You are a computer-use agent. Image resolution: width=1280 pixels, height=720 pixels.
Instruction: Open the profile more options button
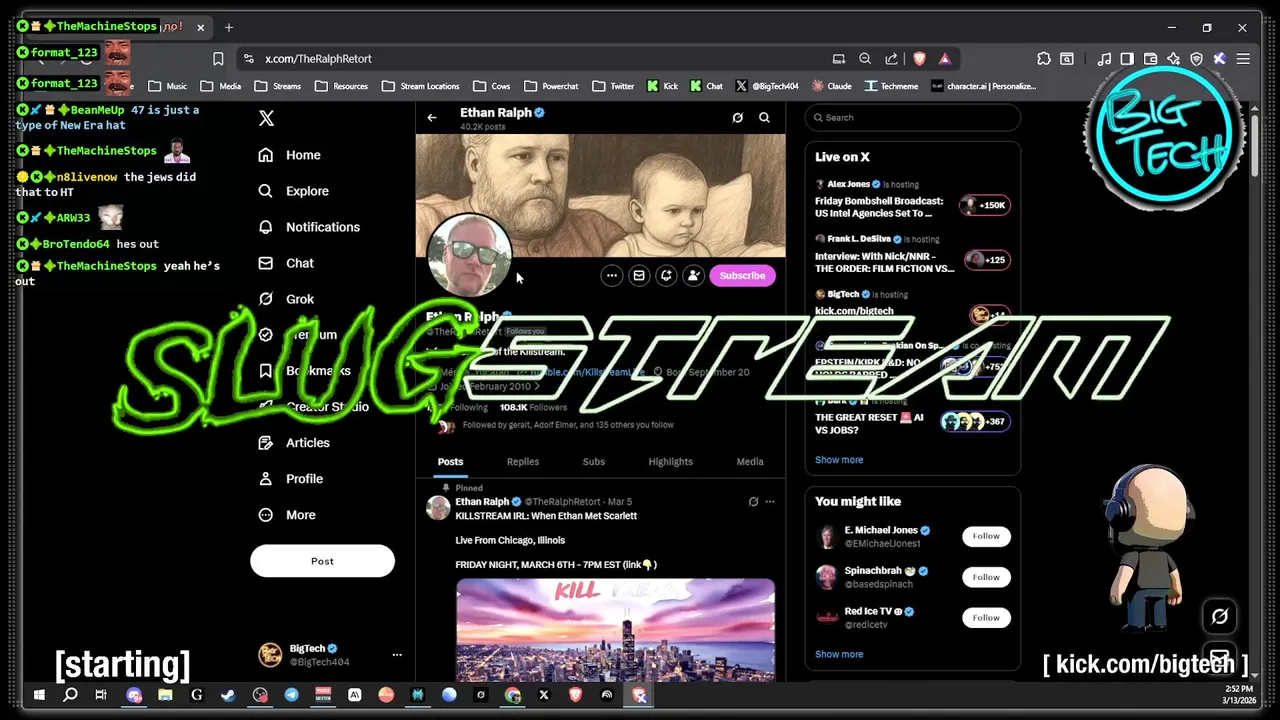pyautogui.click(x=612, y=276)
